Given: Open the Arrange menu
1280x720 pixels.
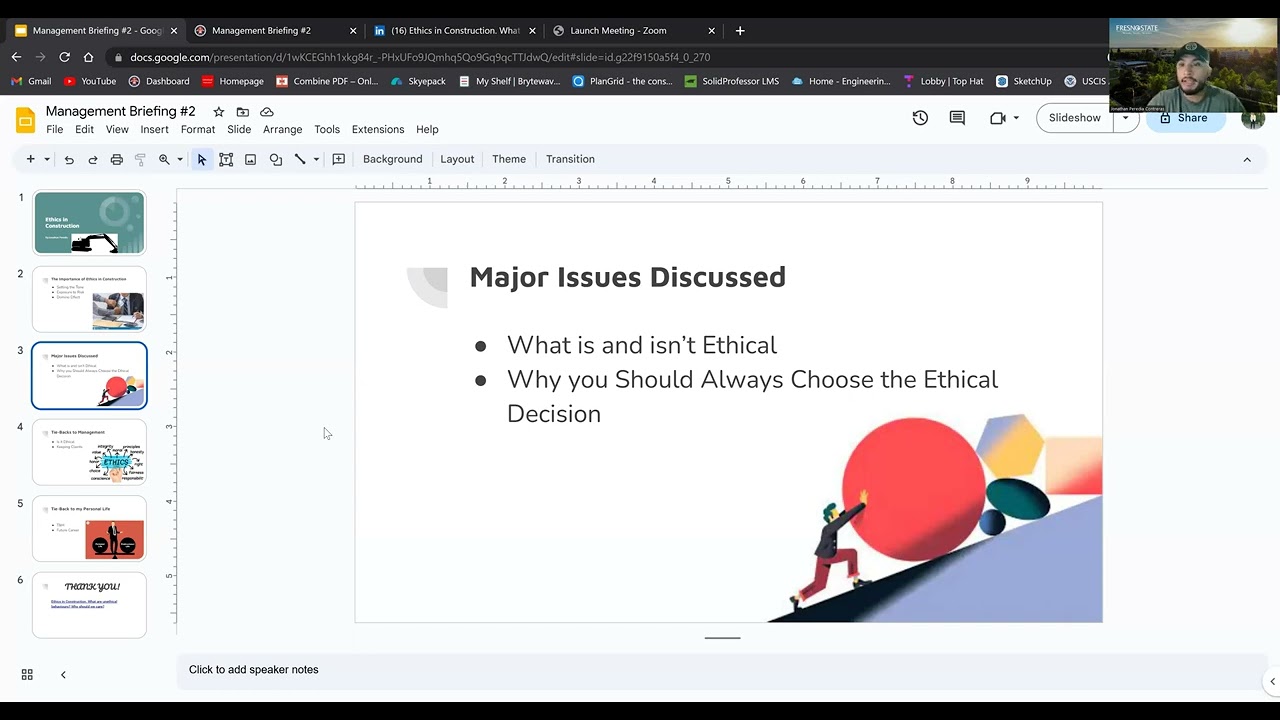Looking at the screenshot, I should [x=283, y=129].
